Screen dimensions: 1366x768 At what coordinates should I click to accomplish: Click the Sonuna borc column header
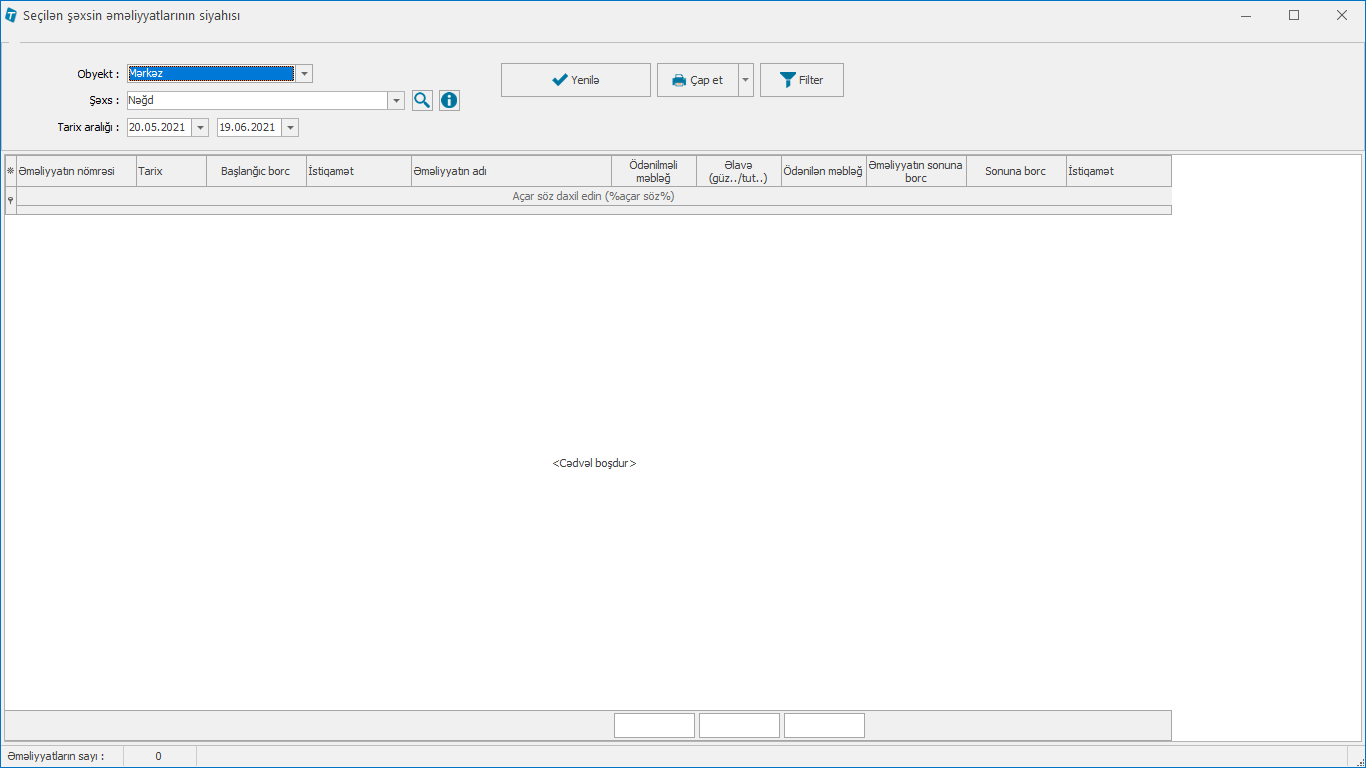pyautogui.click(x=1015, y=171)
